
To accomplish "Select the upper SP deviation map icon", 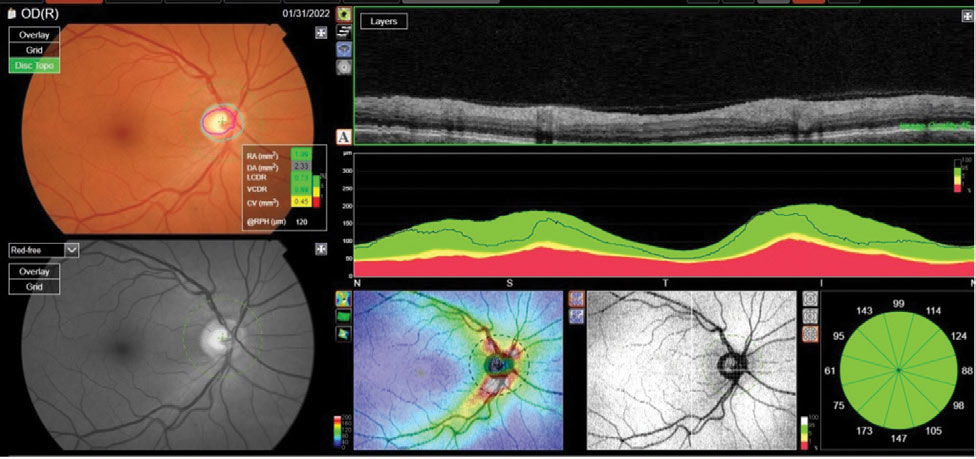I will [576, 299].
